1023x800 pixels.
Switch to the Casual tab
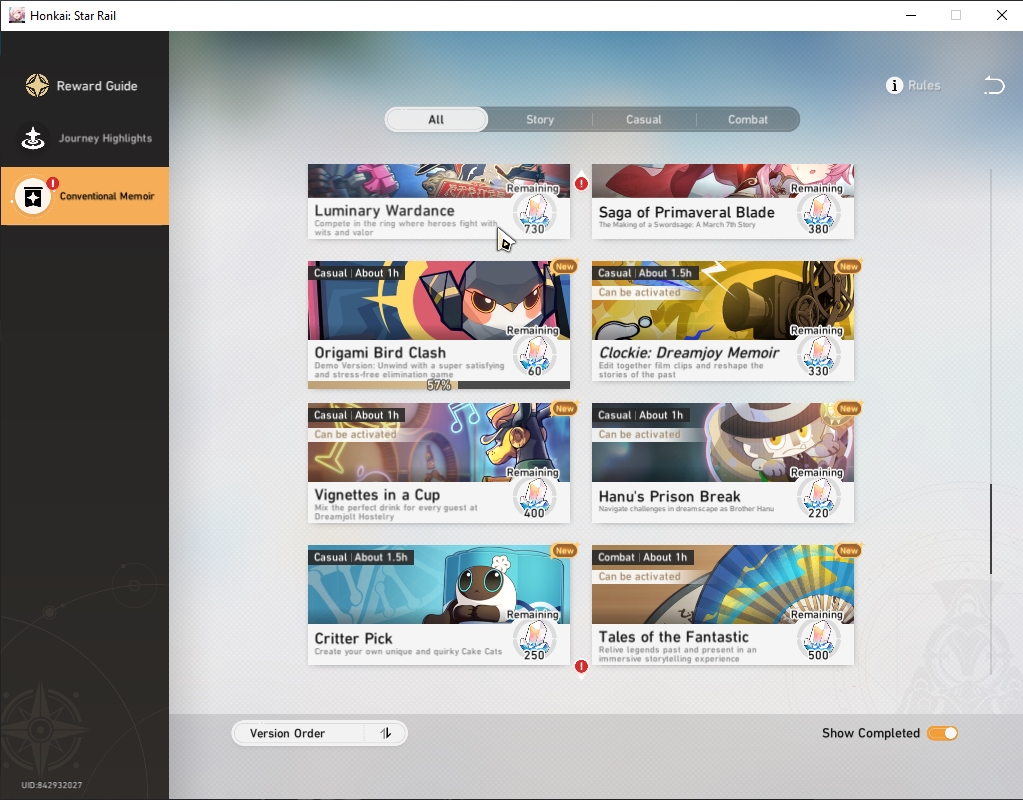(x=643, y=119)
